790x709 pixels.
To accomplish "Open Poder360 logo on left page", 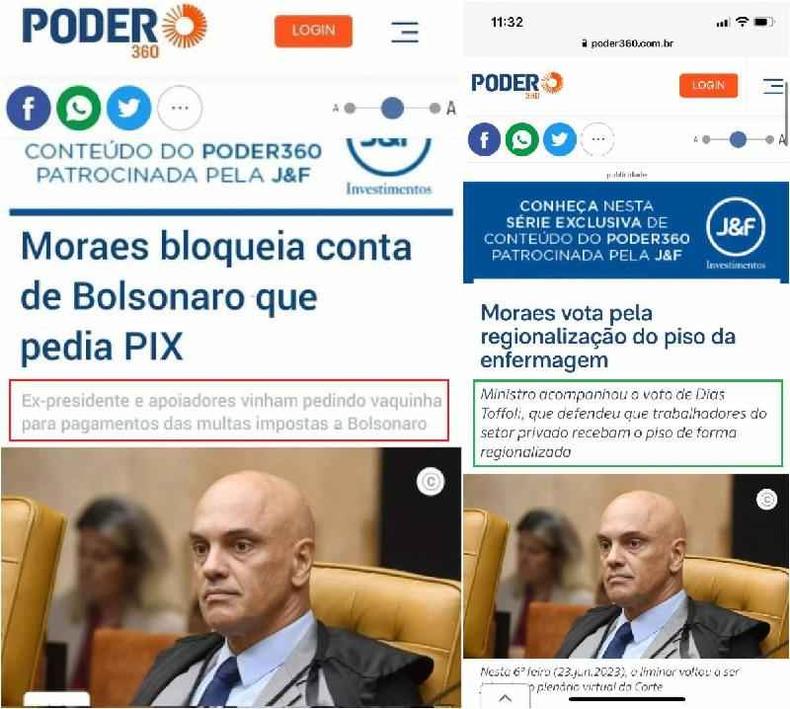I will 114,31.
